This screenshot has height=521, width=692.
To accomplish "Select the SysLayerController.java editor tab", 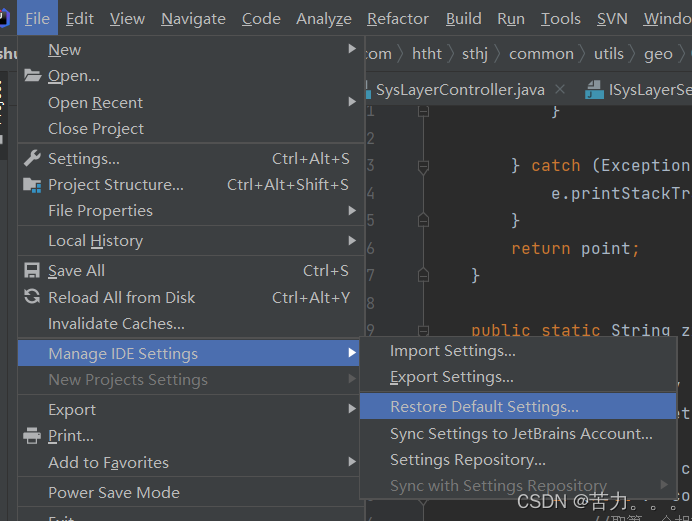I will coord(460,90).
